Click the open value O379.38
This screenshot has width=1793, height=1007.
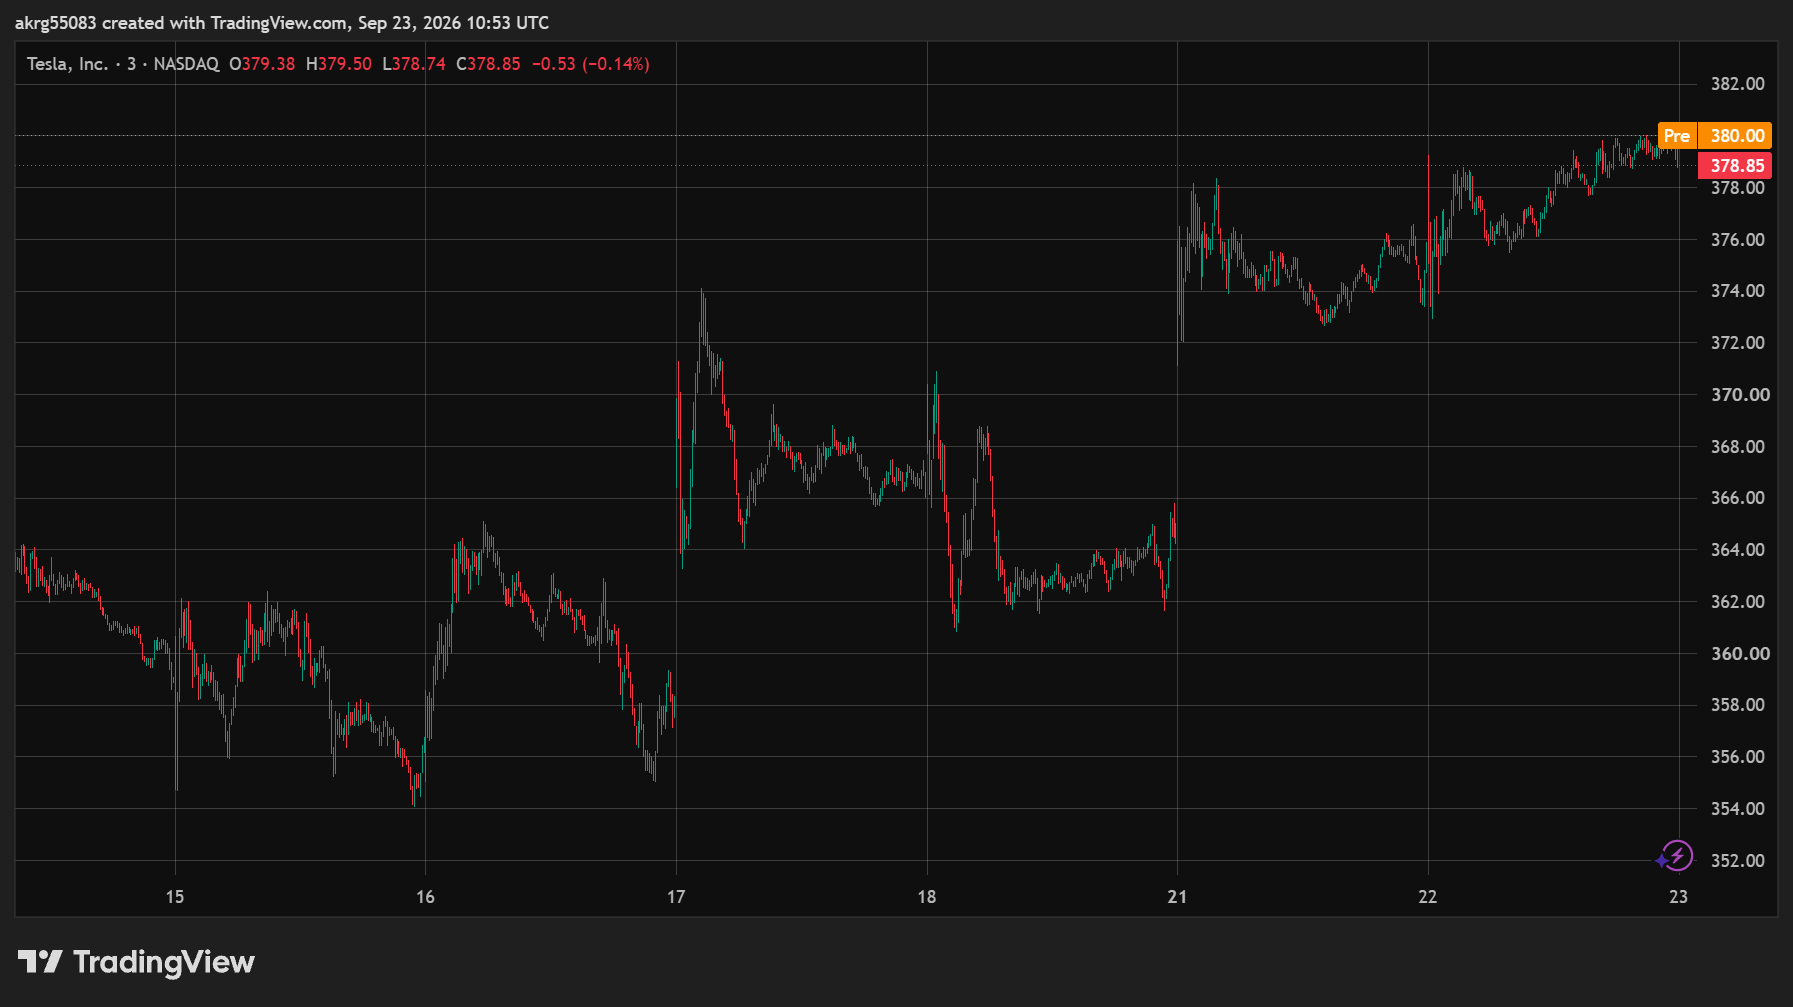[x=262, y=64]
